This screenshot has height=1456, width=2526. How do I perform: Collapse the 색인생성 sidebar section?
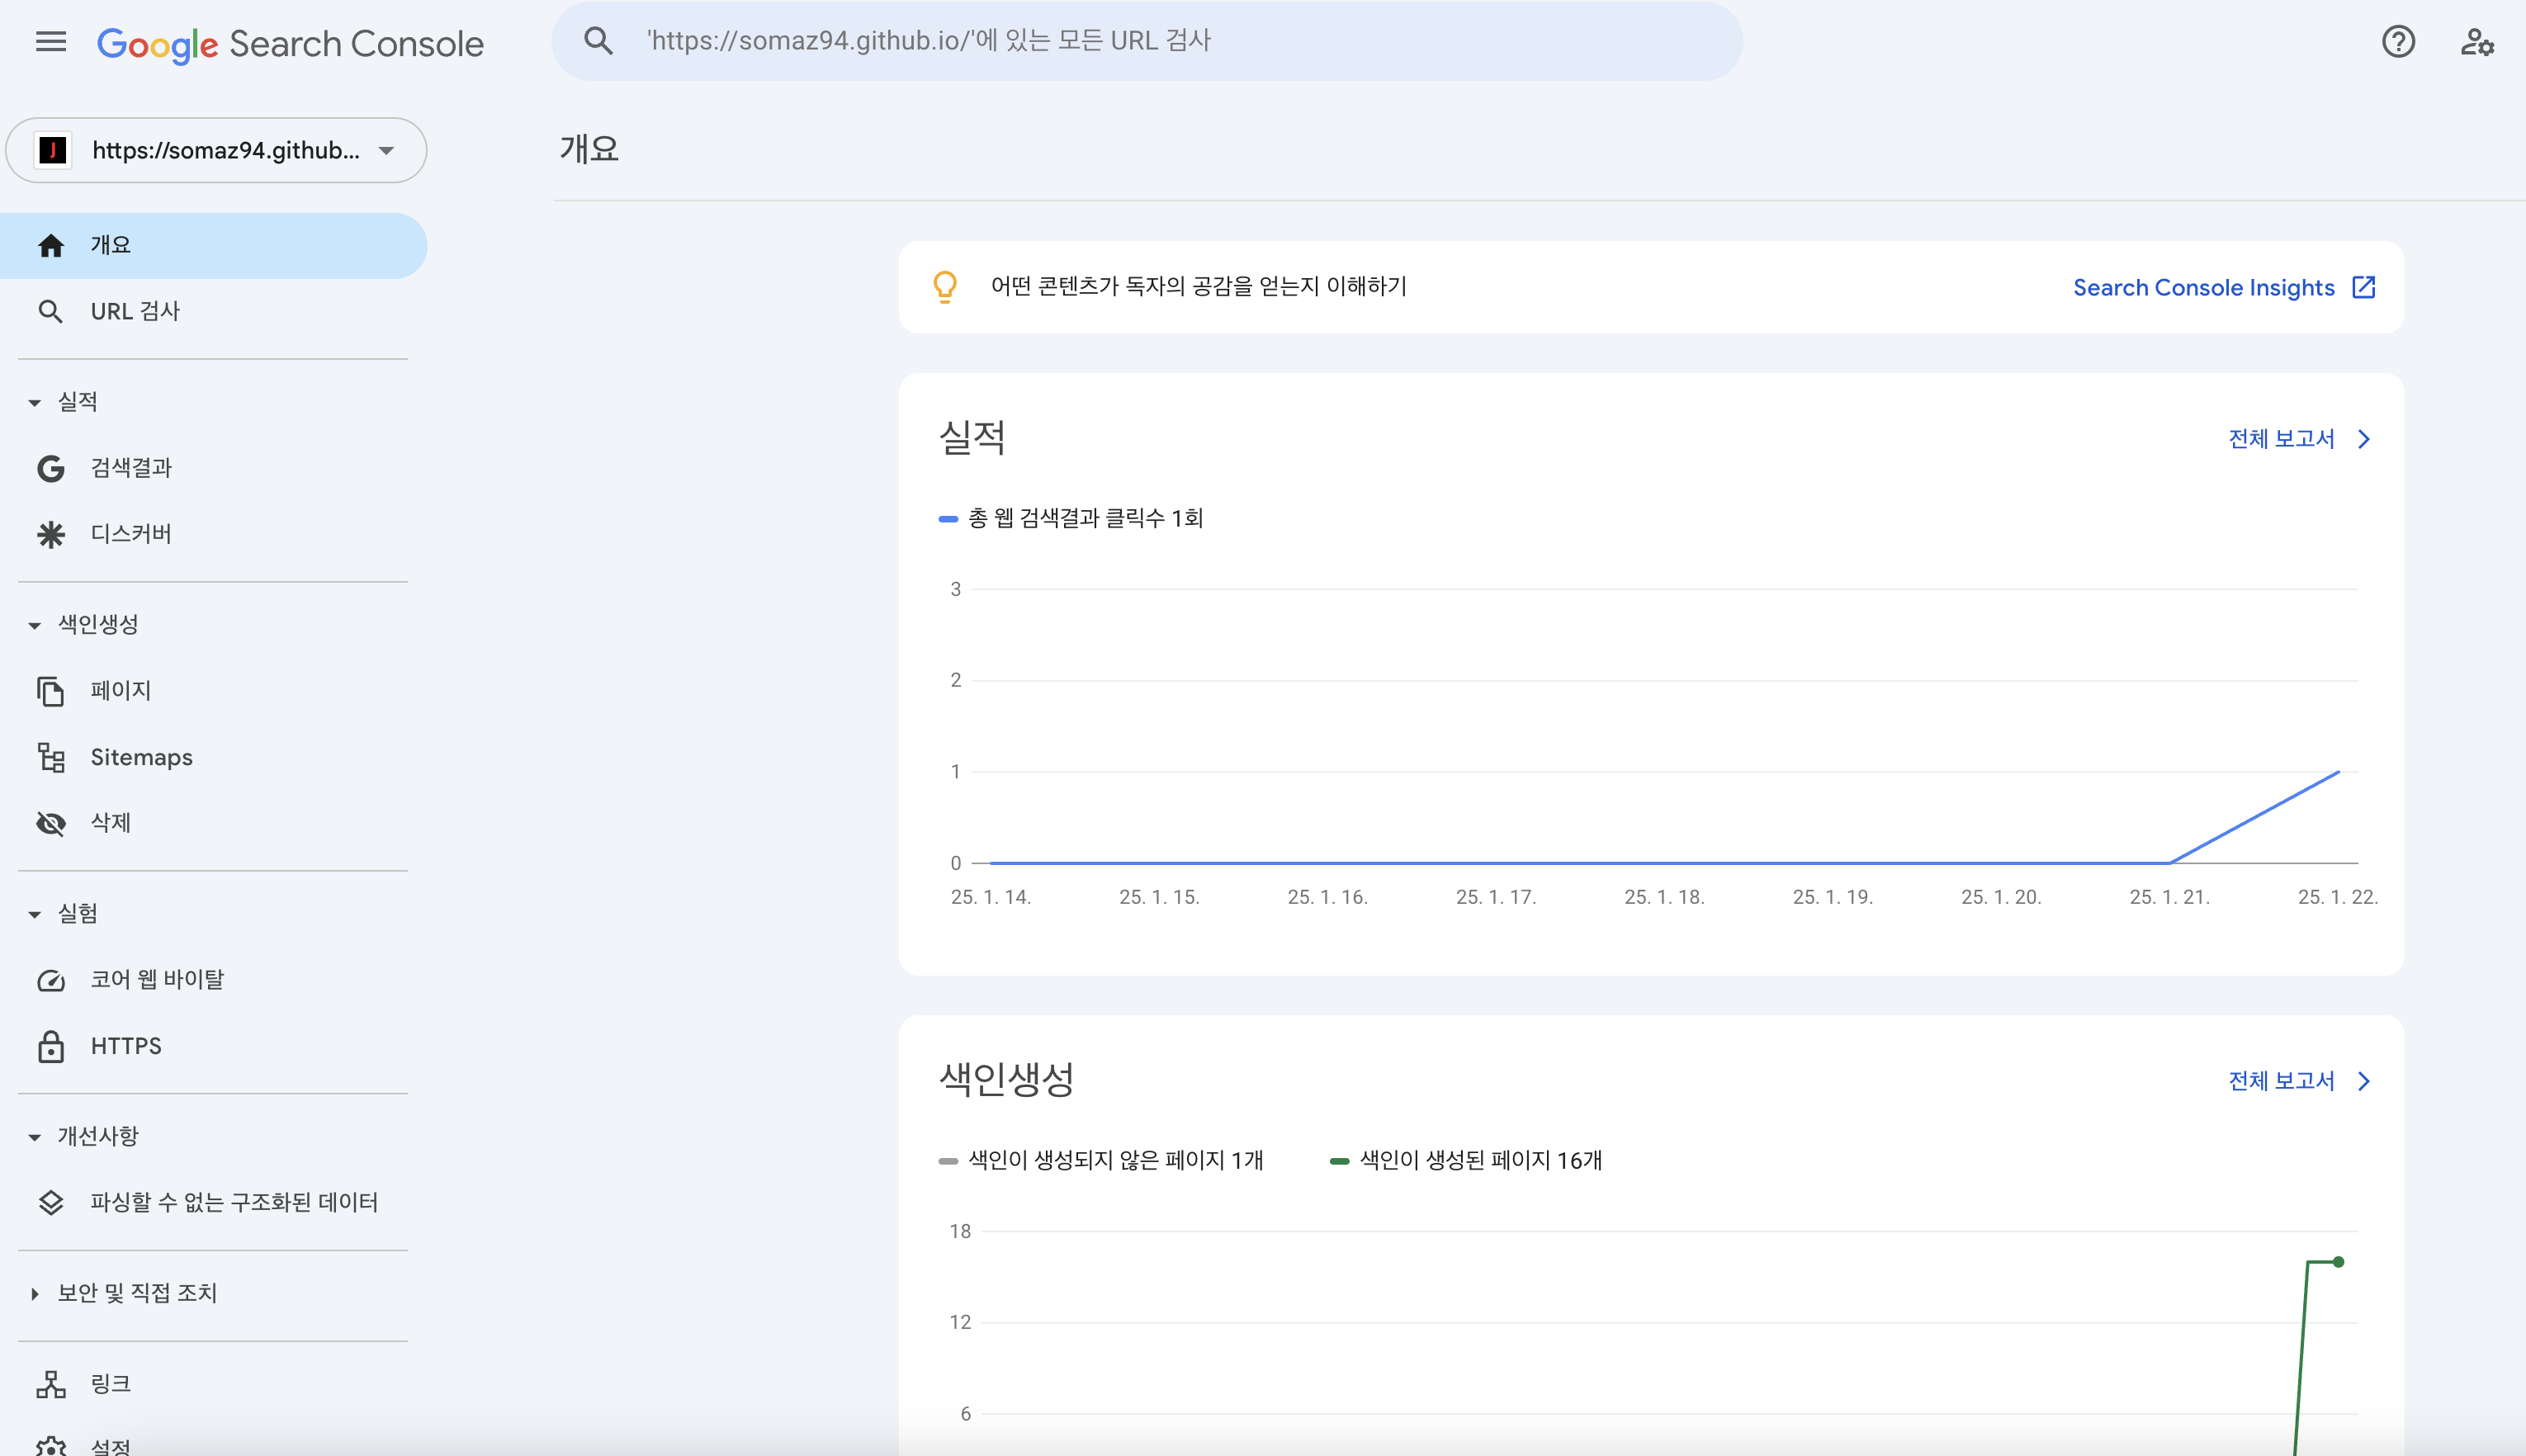point(35,625)
